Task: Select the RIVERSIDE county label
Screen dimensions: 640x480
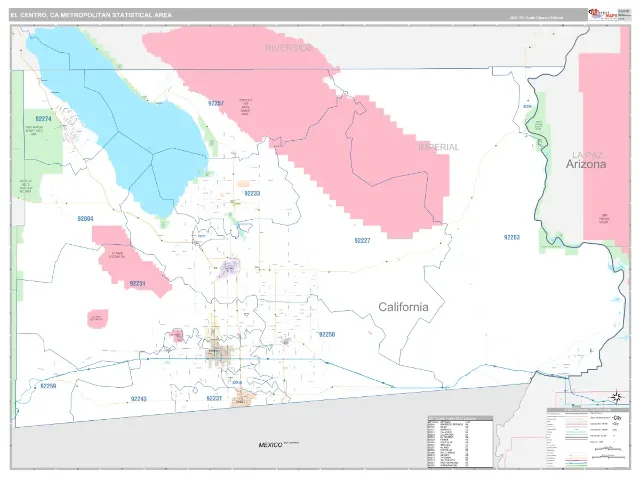Action: (289, 48)
